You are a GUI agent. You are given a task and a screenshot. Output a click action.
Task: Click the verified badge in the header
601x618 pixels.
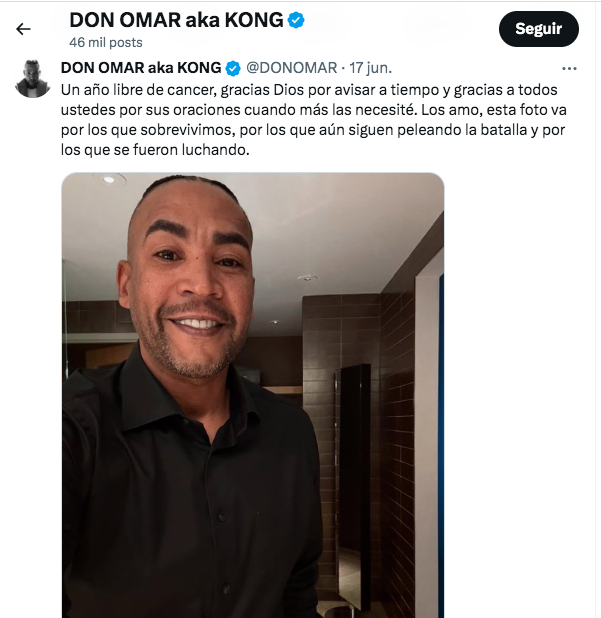pyautogui.click(x=296, y=20)
